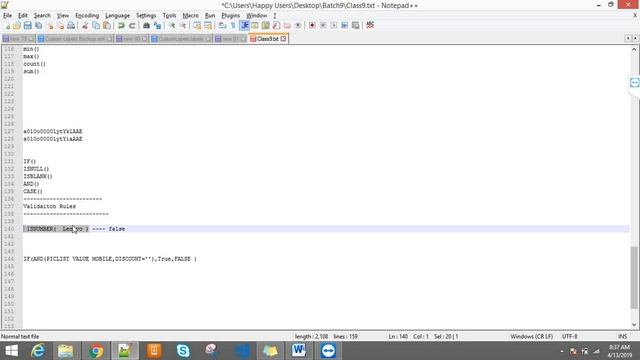Undo the last edit from toolbar
Image resolution: width=640 pixels, height=360 pixels.
point(121,25)
